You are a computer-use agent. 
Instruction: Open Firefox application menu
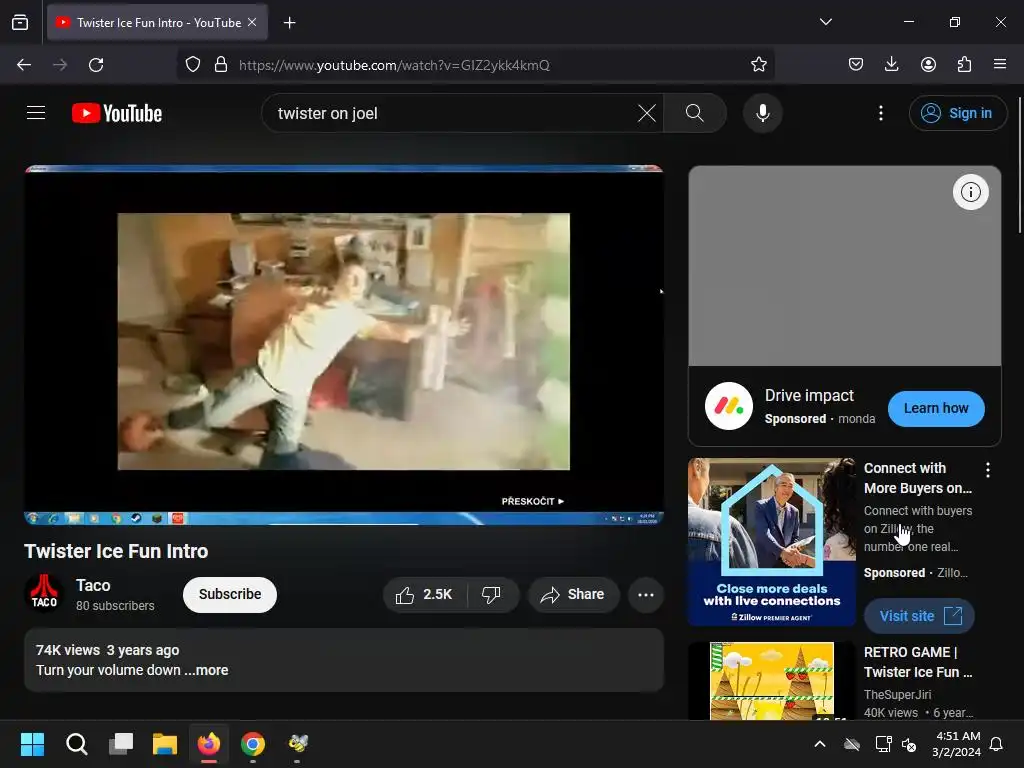(1000, 64)
